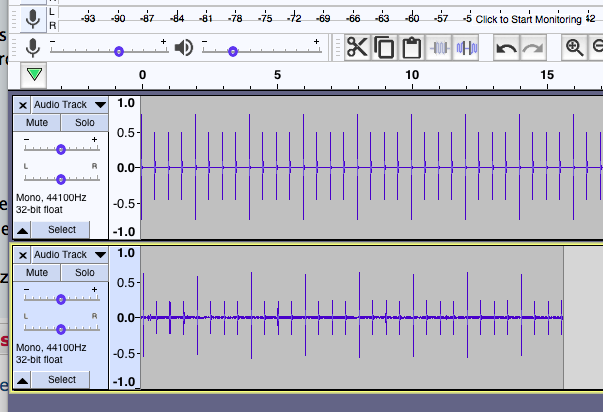
Task: Mute the first audio track
Action: tap(37, 123)
